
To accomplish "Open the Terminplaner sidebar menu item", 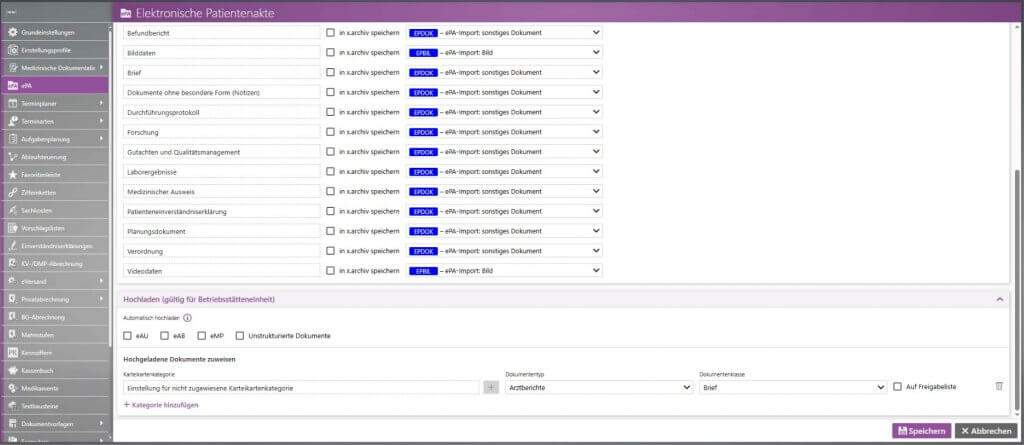I will click(x=55, y=103).
